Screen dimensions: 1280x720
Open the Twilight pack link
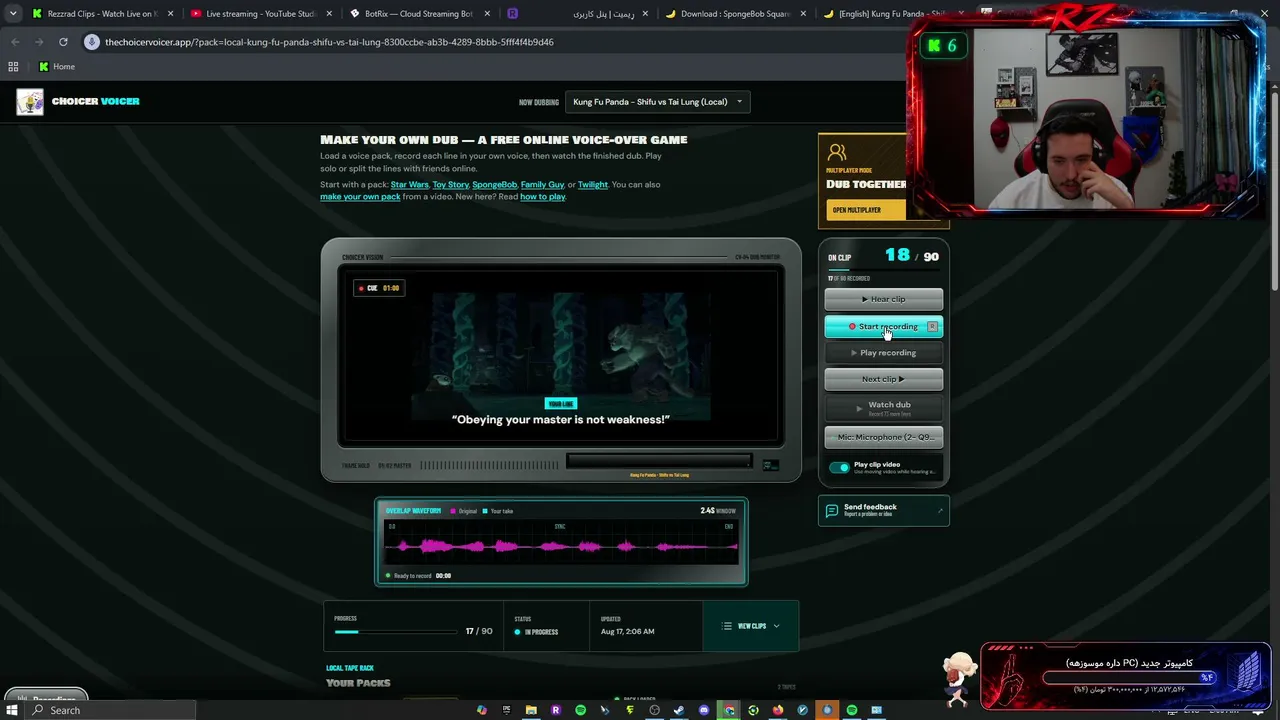point(593,185)
